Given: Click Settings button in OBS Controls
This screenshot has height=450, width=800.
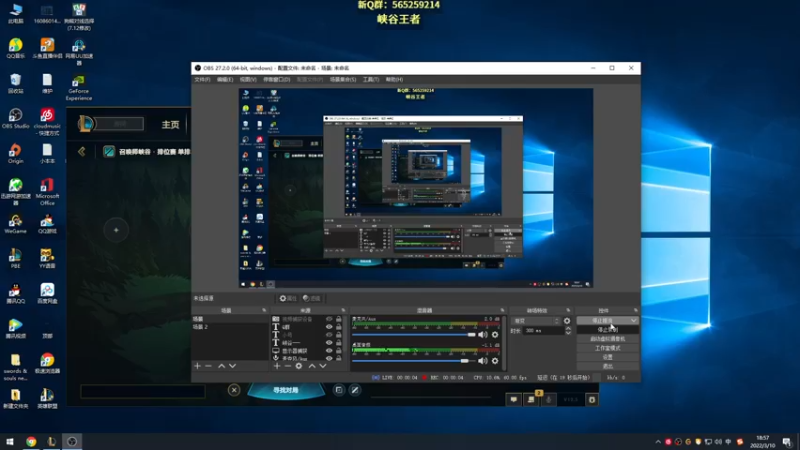Looking at the screenshot, I should pyautogui.click(x=607, y=357).
